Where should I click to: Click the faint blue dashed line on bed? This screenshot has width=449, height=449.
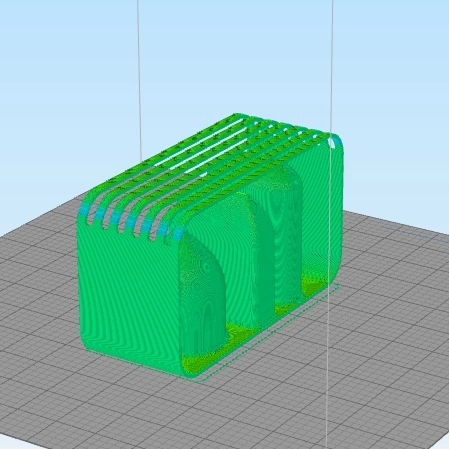pos(416,233)
